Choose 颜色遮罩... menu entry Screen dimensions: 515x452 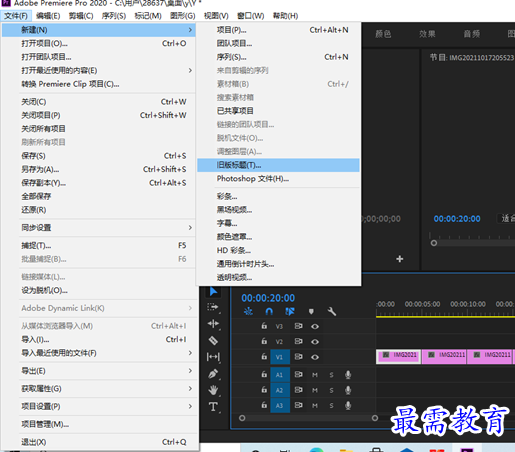point(278,237)
